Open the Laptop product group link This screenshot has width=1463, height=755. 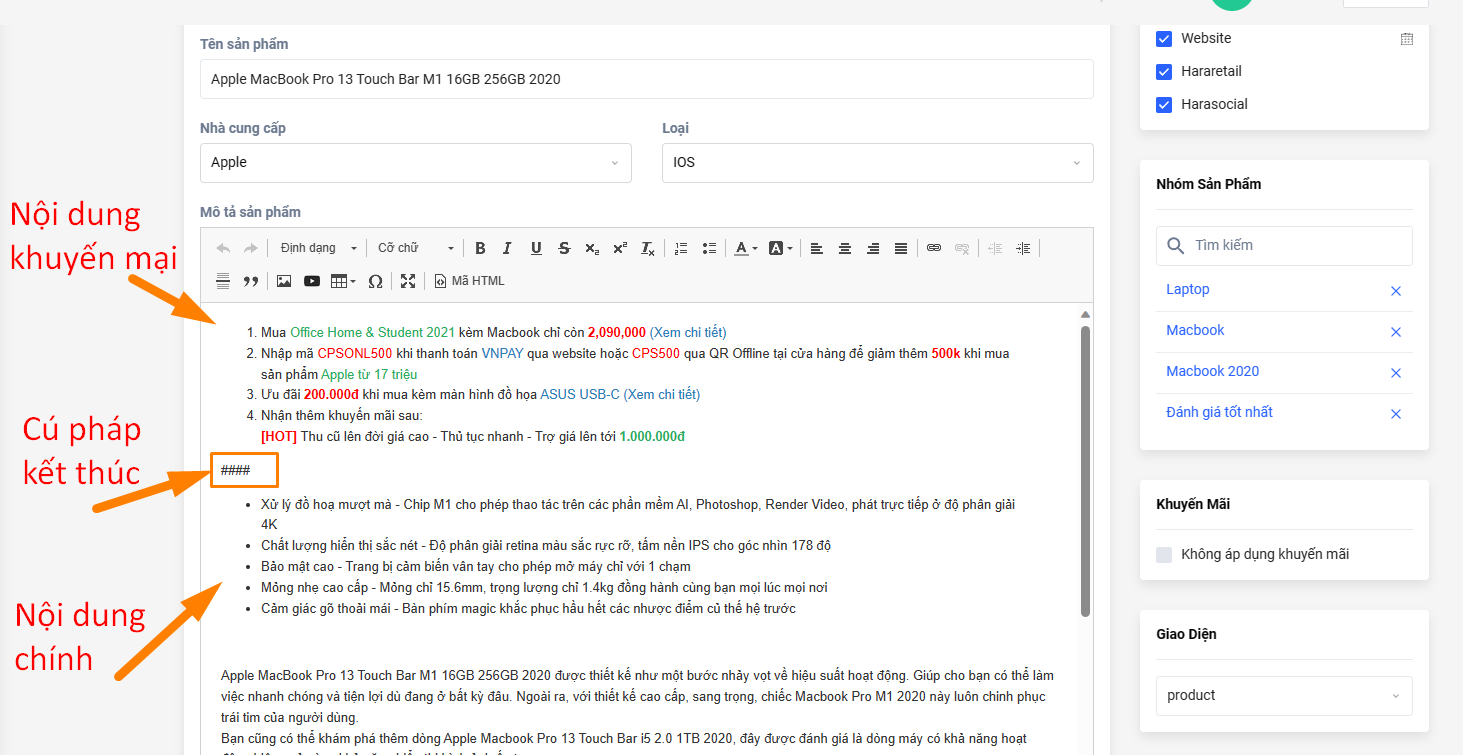point(1188,289)
